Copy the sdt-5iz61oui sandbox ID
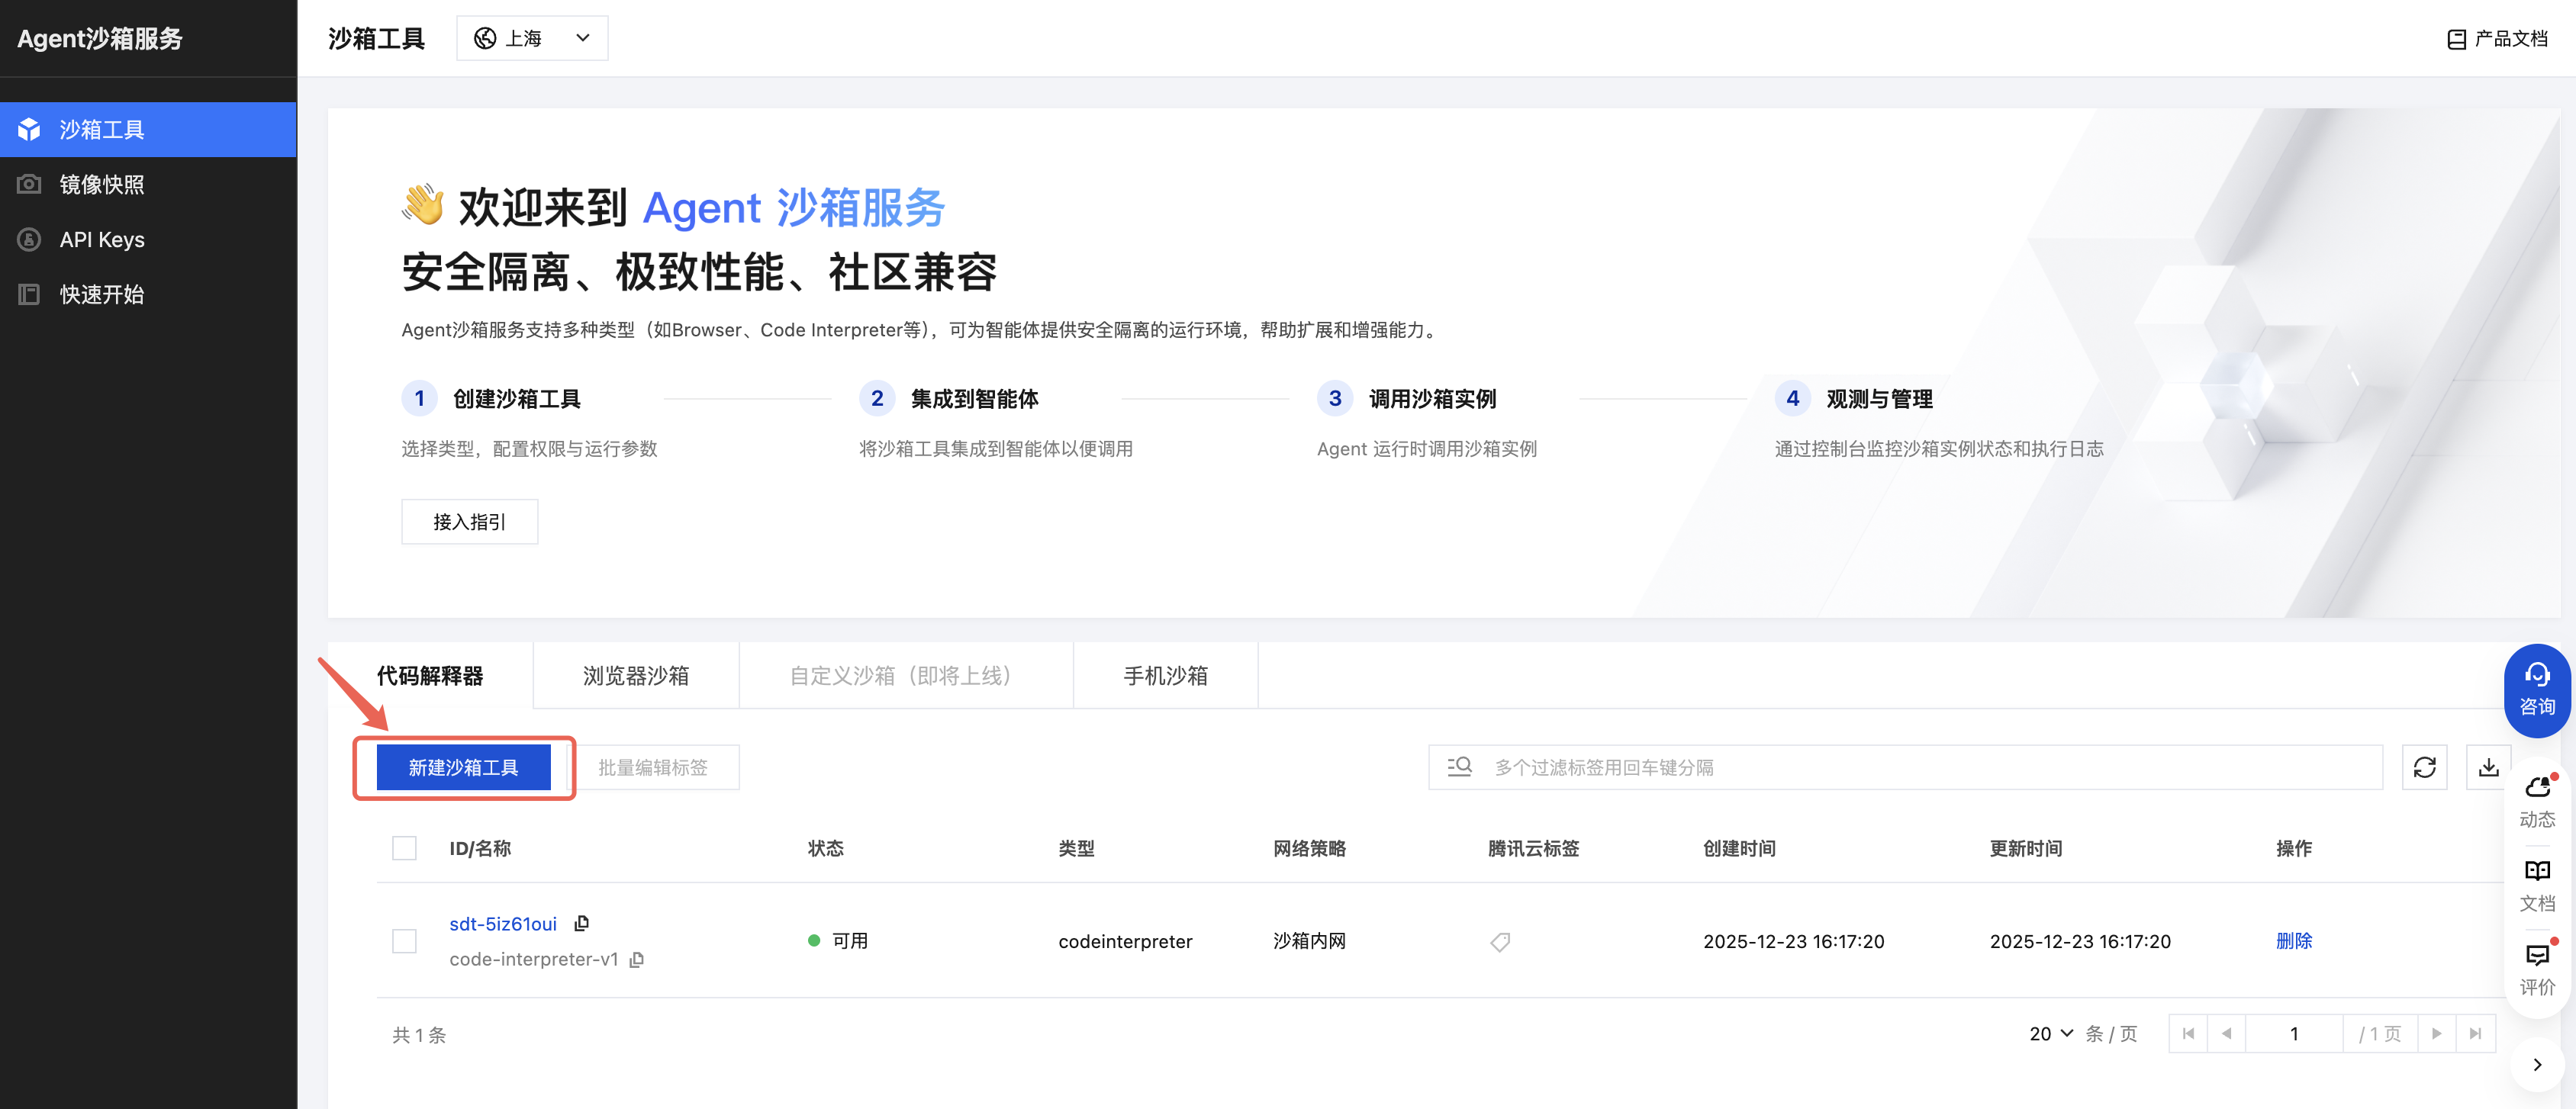The height and width of the screenshot is (1109, 2576). tap(582, 923)
